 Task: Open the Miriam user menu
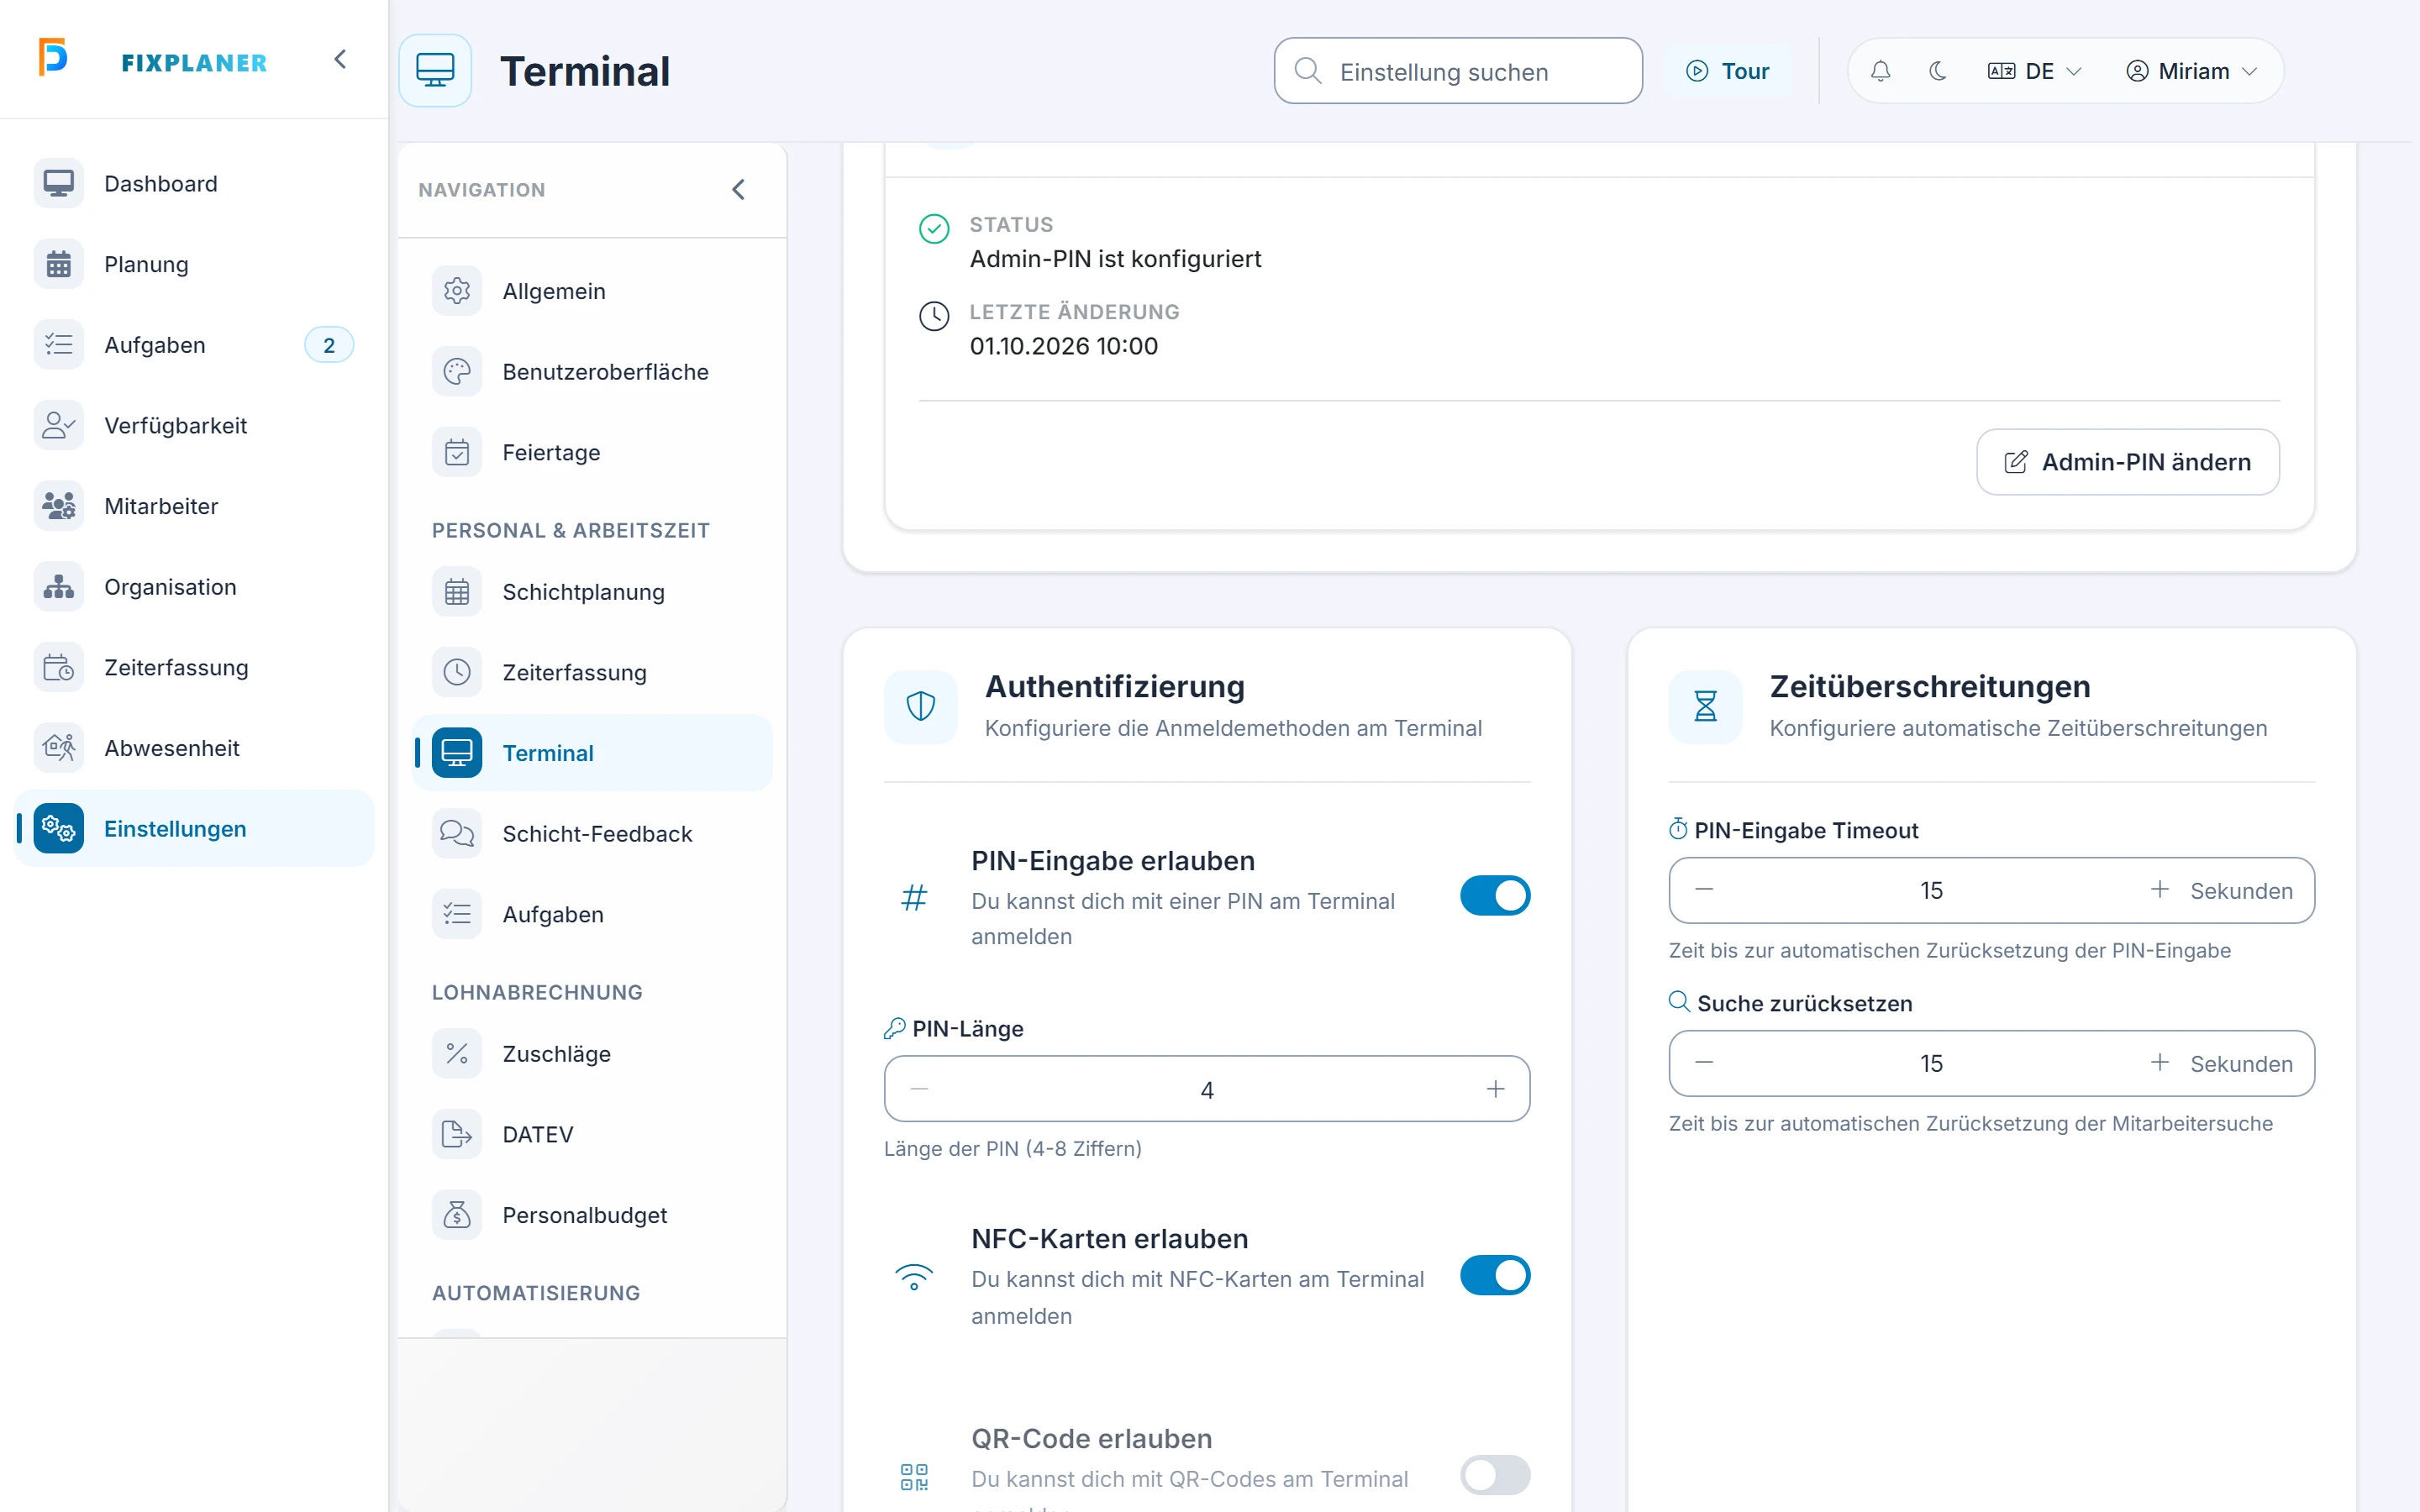pos(2191,71)
